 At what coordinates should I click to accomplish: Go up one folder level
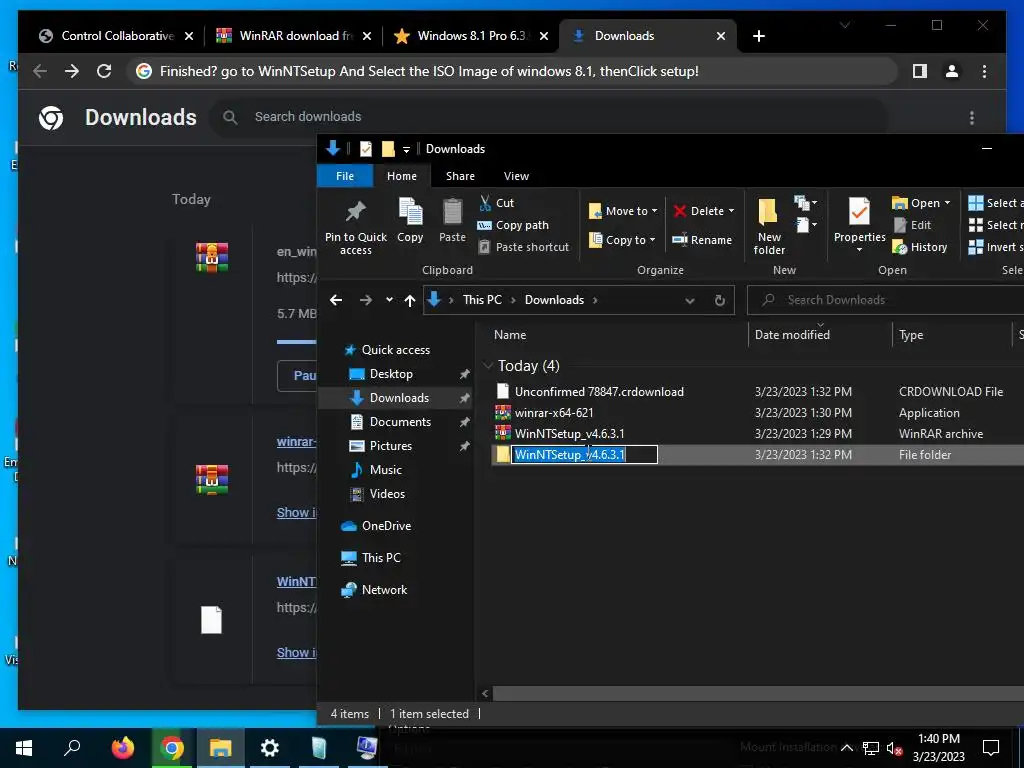tap(409, 300)
